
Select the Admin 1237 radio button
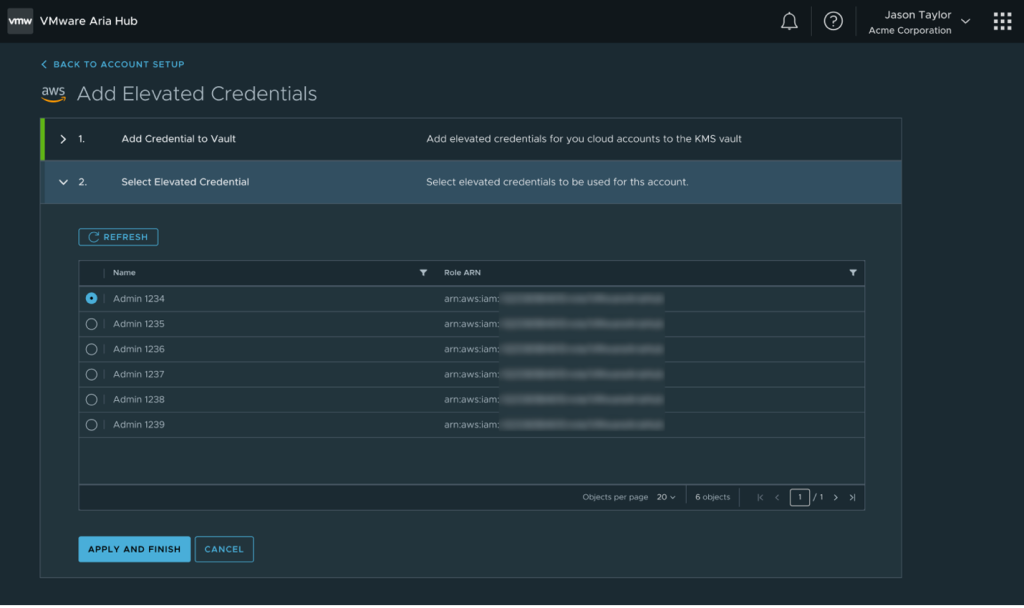click(x=92, y=374)
